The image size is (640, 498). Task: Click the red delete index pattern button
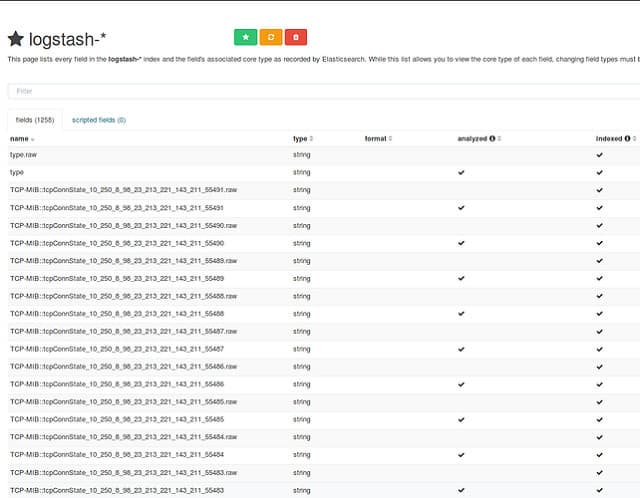pyautogui.click(x=296, y=37)
